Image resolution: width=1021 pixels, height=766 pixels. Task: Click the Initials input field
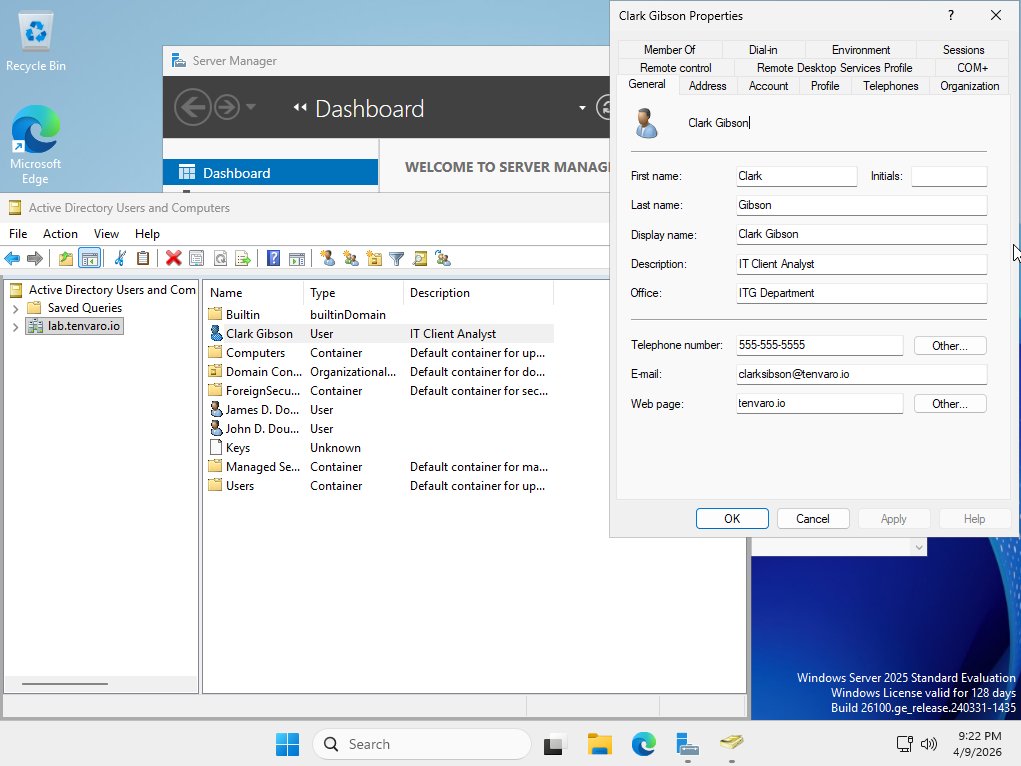949,176
